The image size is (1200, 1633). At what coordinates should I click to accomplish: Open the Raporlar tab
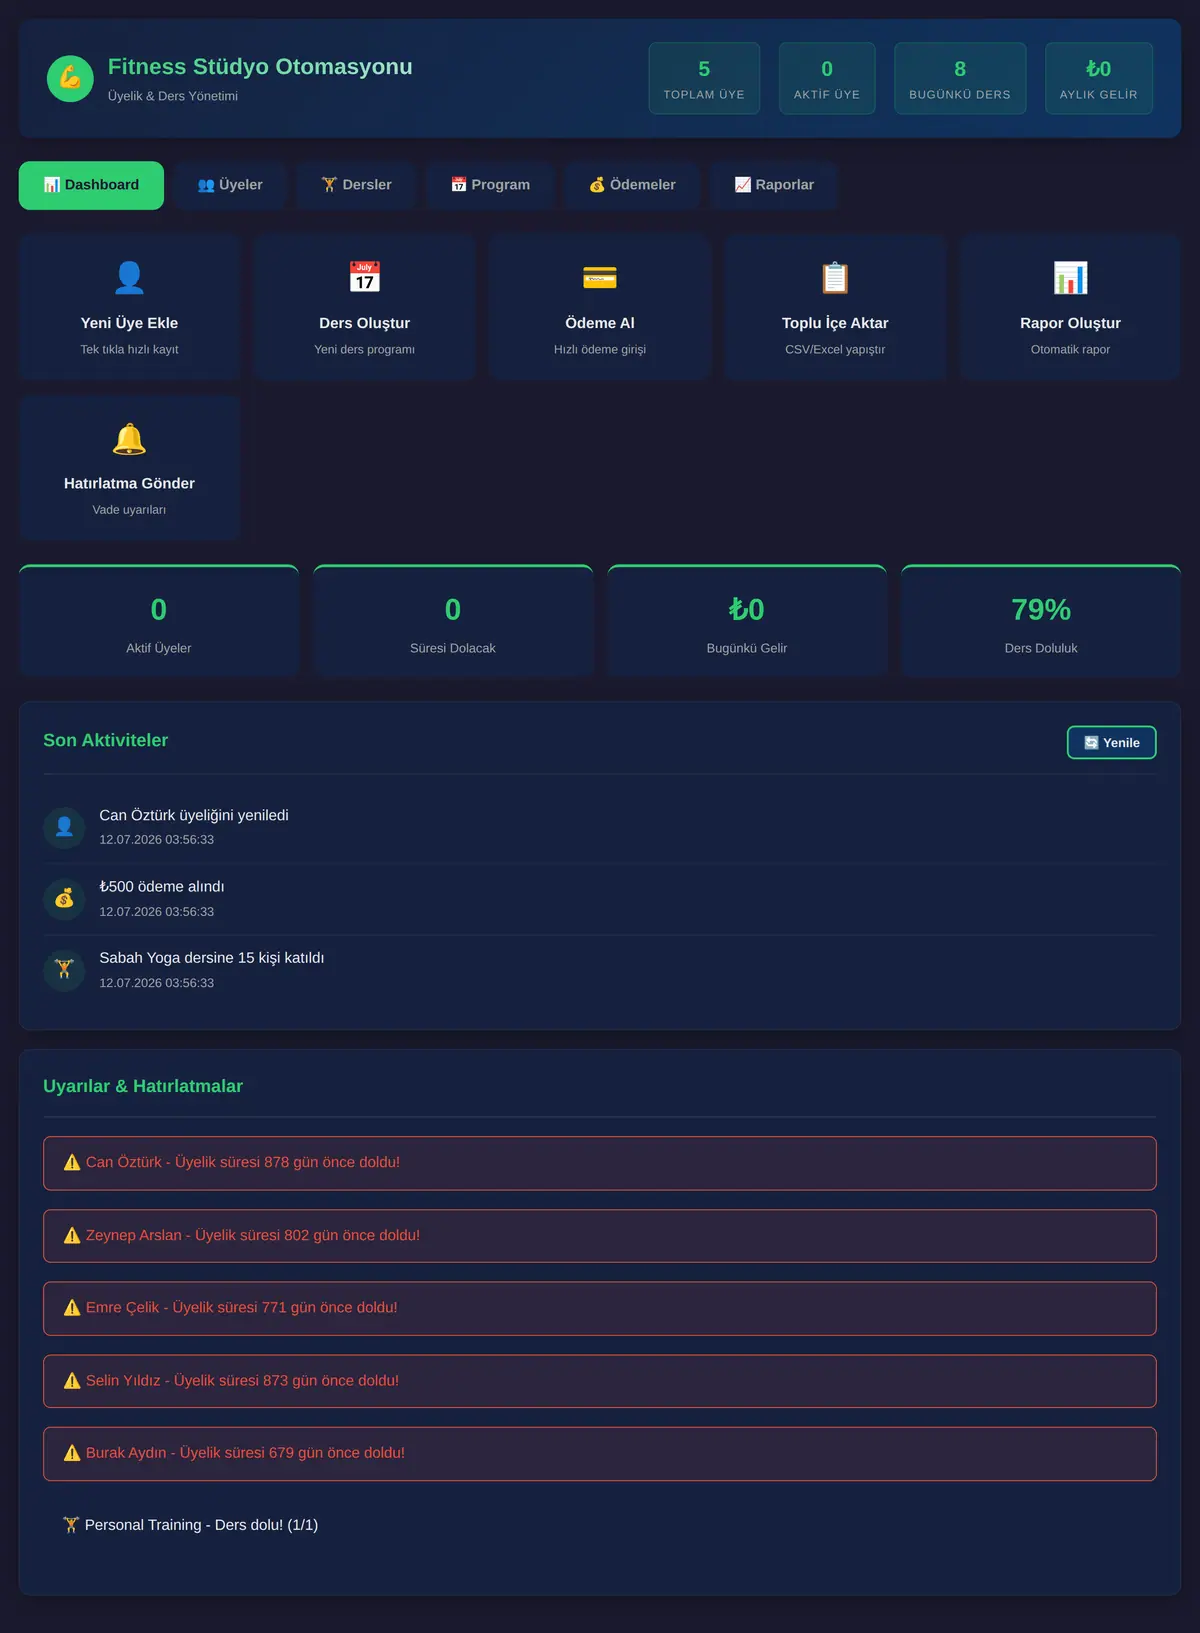pyautogui.click(x=774, y=185)
